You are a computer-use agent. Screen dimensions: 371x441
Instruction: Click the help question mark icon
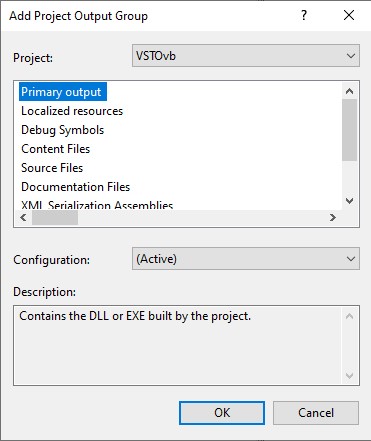click(304, 15)
